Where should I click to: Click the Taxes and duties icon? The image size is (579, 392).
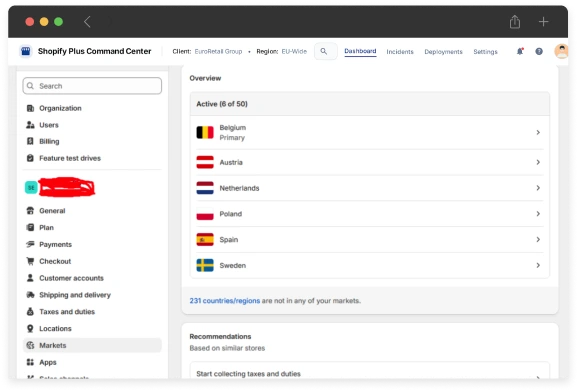(x=30, y=312)
